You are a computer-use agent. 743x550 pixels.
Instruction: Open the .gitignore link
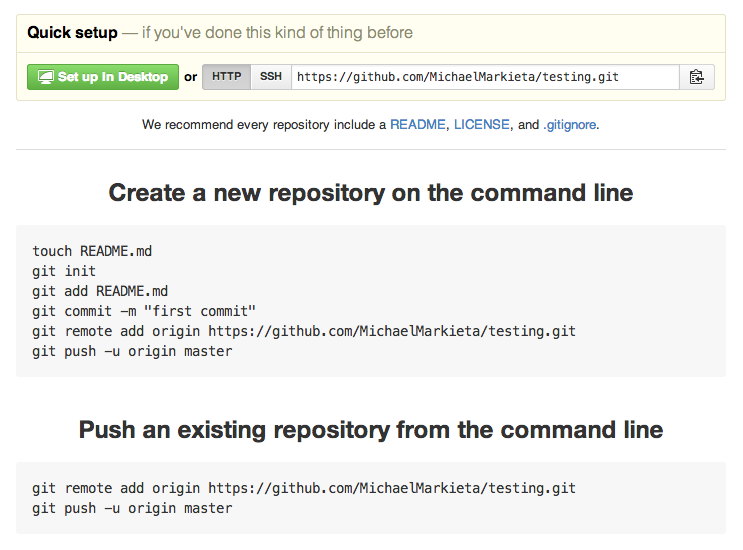point(569,125)
